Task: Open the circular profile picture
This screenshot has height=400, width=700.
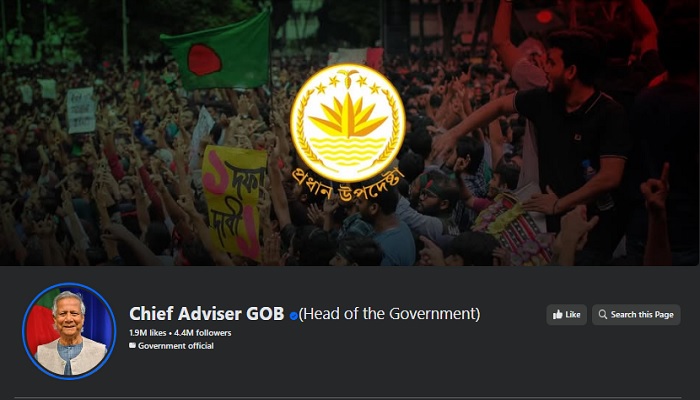Action: pyautogui.click(x=69, y=331)
